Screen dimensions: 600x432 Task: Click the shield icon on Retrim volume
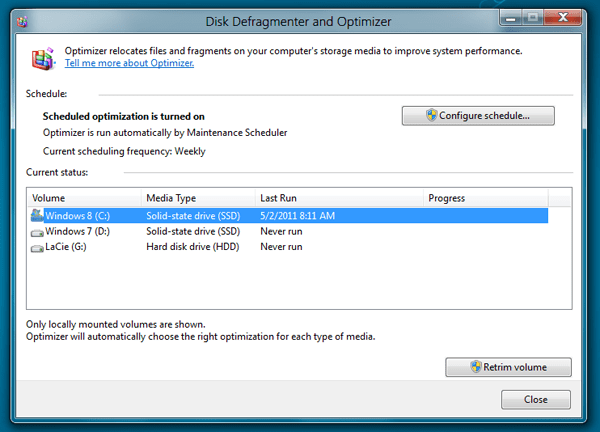tap(476, 367)
